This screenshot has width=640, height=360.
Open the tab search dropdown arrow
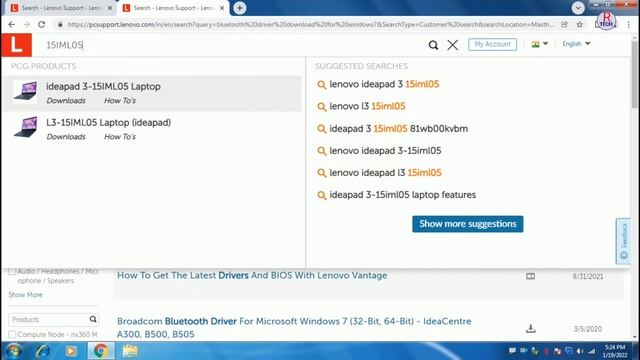tap(578, 8)
